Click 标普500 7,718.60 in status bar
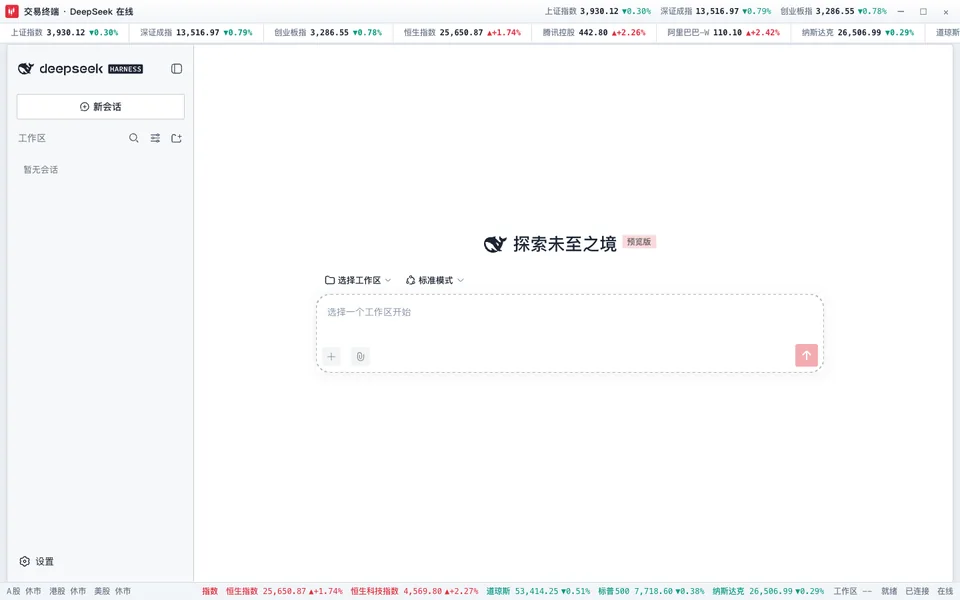Image resolution: width=960 pixels, height=600 pixels. coord(651,591)
